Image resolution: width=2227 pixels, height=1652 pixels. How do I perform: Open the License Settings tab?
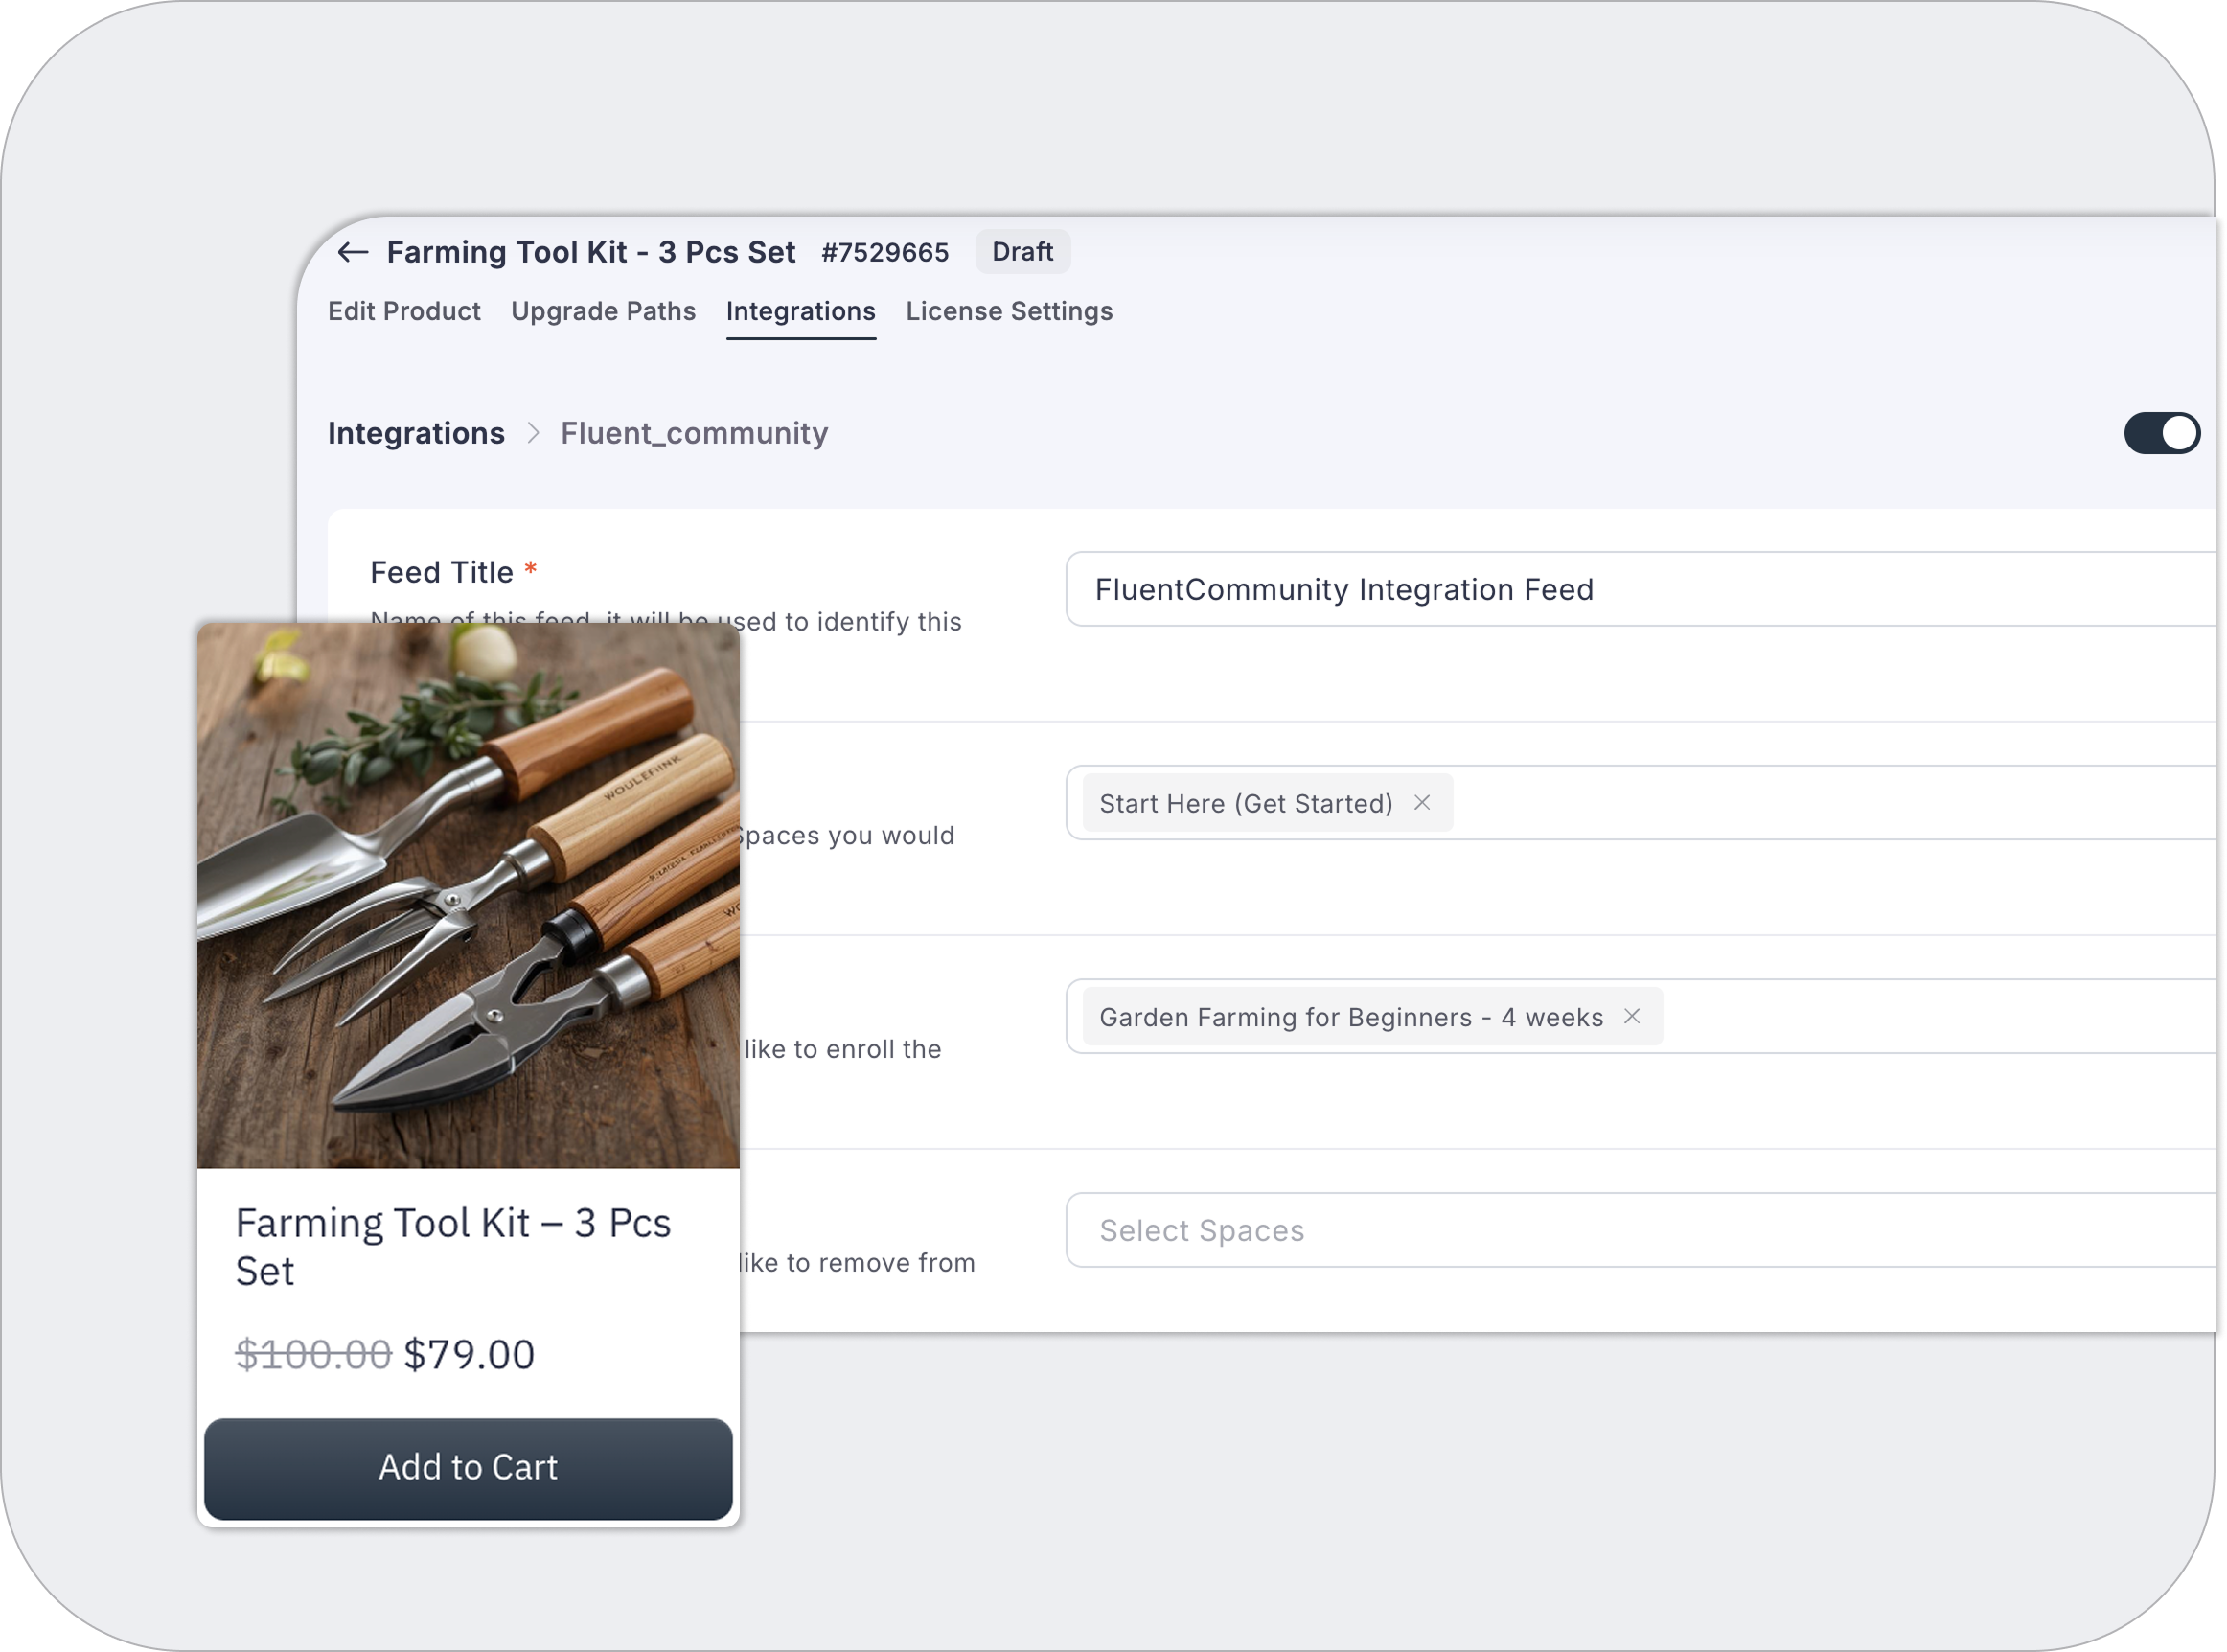tap(1008, 311)
